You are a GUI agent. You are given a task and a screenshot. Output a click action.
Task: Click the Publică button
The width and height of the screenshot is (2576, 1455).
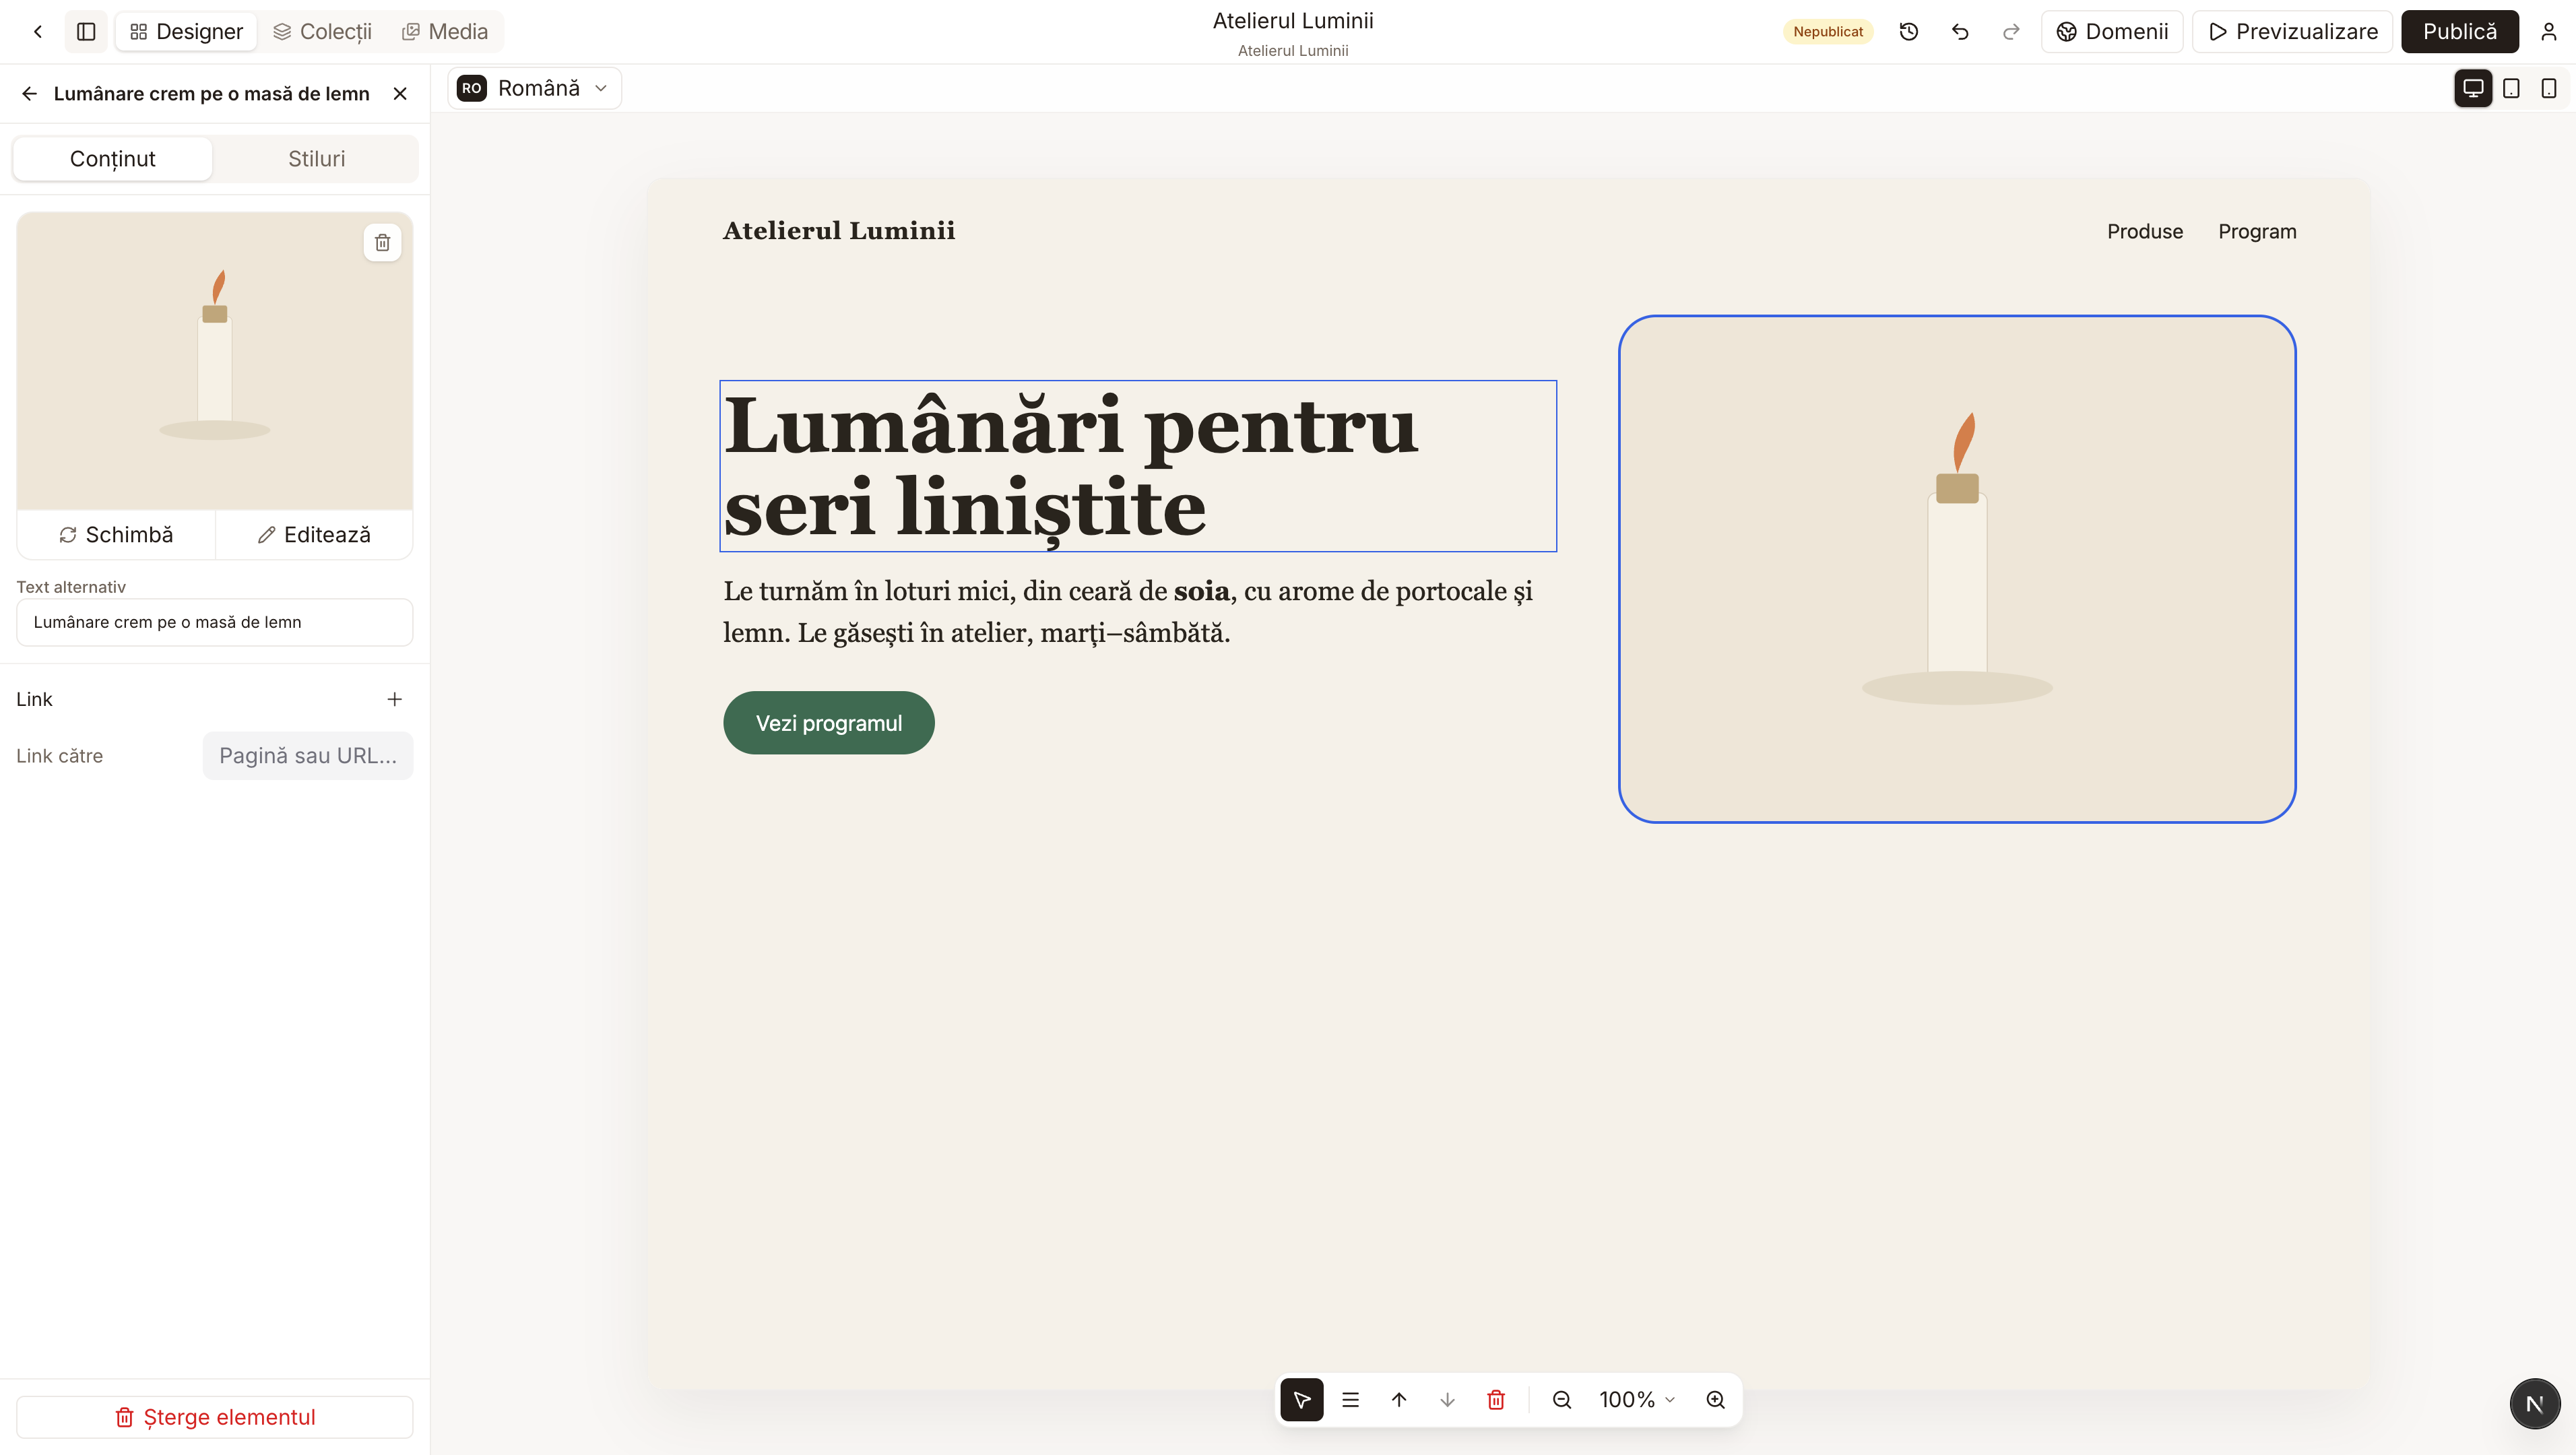tap(2460, 32)
